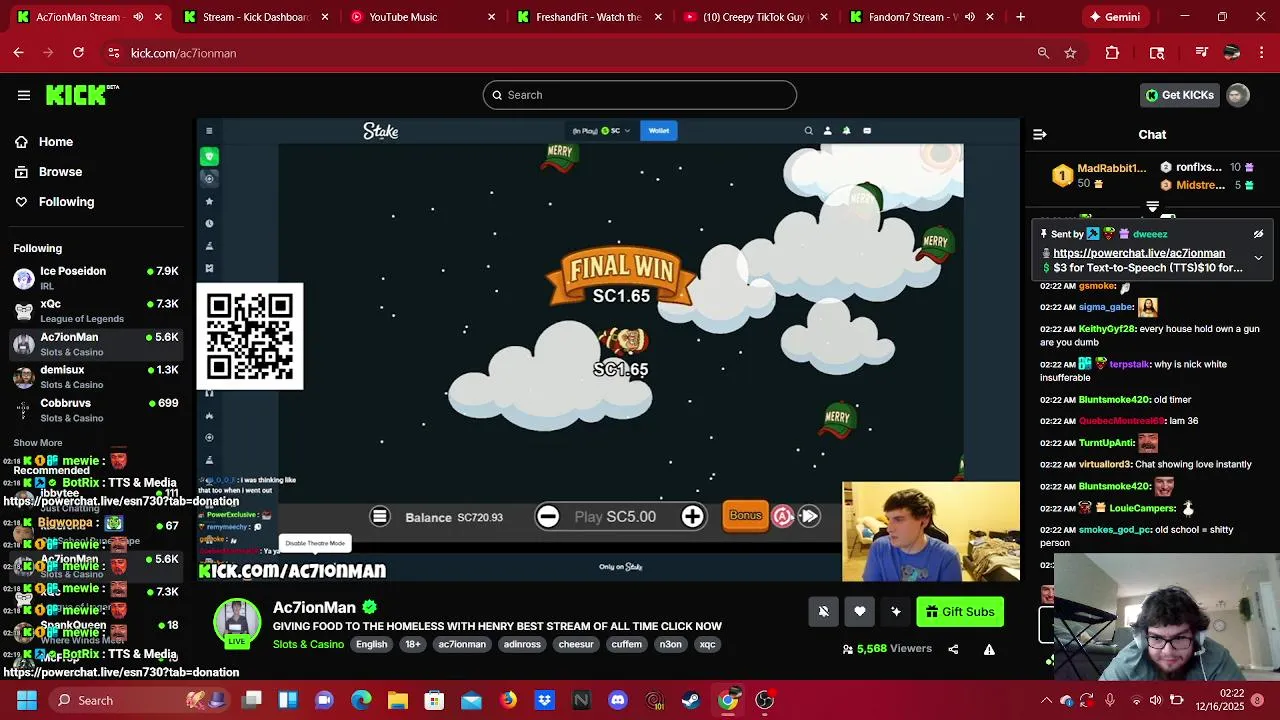Share the stream

[x=953, y=649]
